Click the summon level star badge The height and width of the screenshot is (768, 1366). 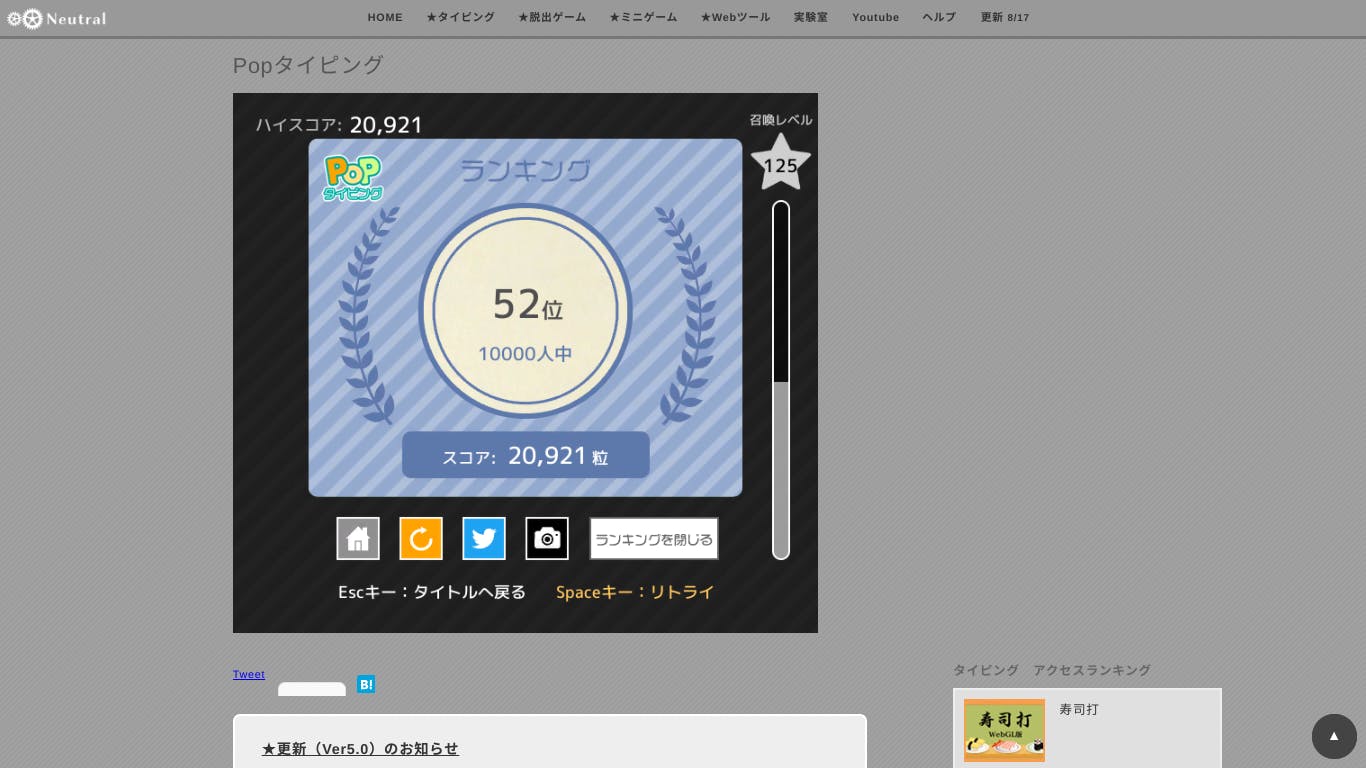[780, 164]
